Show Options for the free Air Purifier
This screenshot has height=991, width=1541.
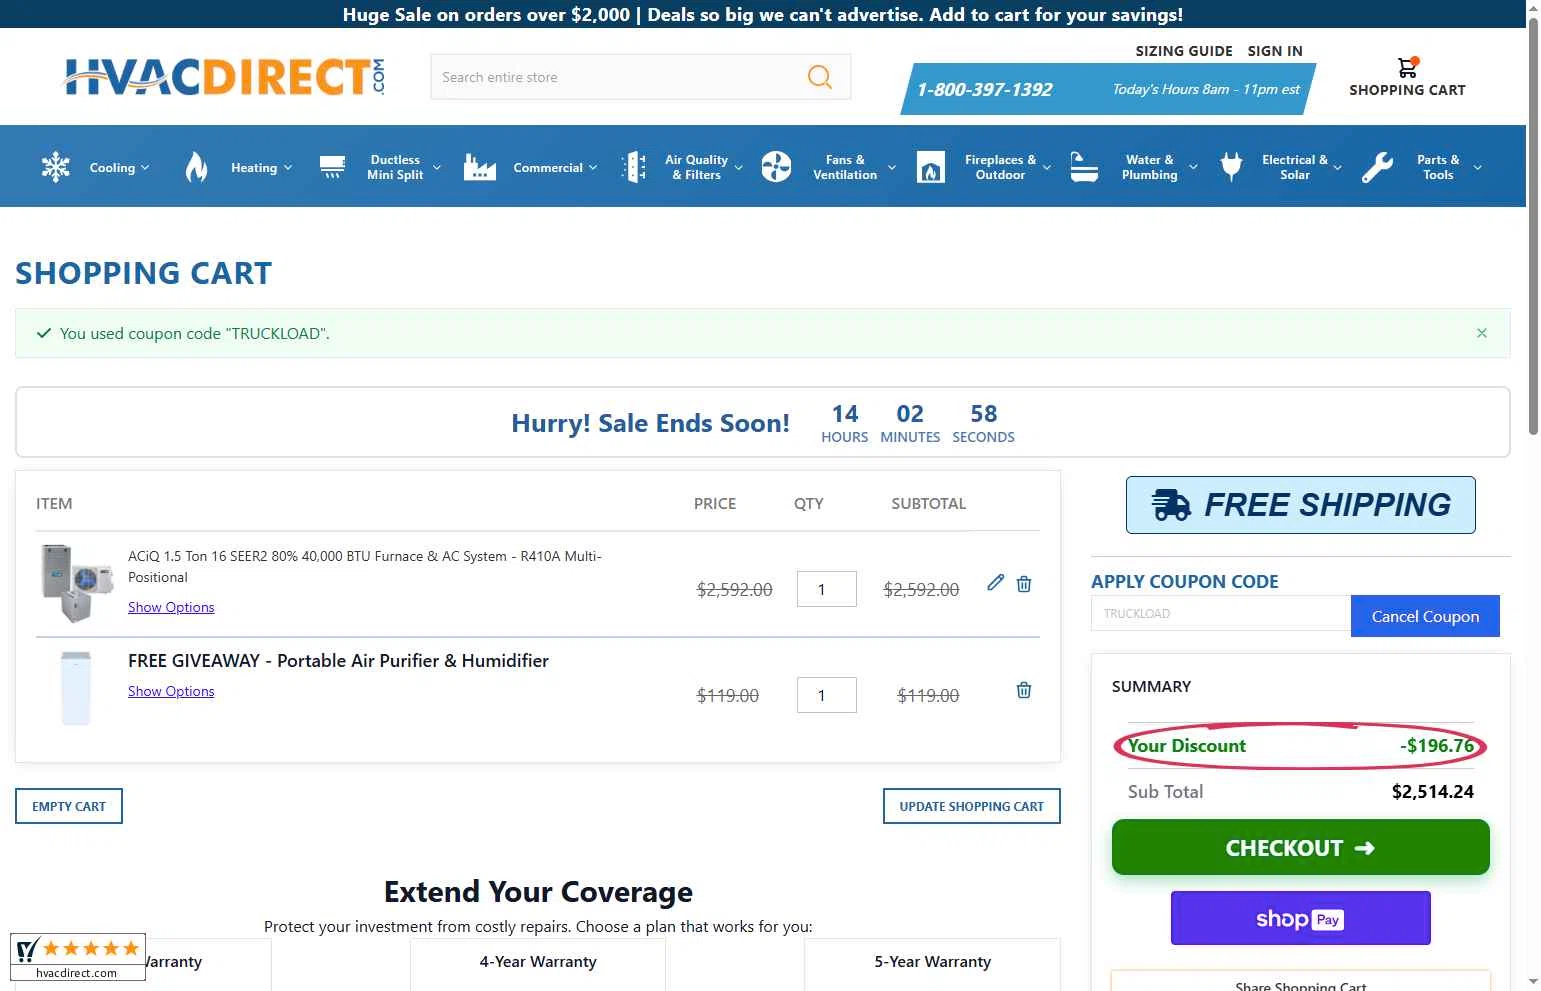171,691
